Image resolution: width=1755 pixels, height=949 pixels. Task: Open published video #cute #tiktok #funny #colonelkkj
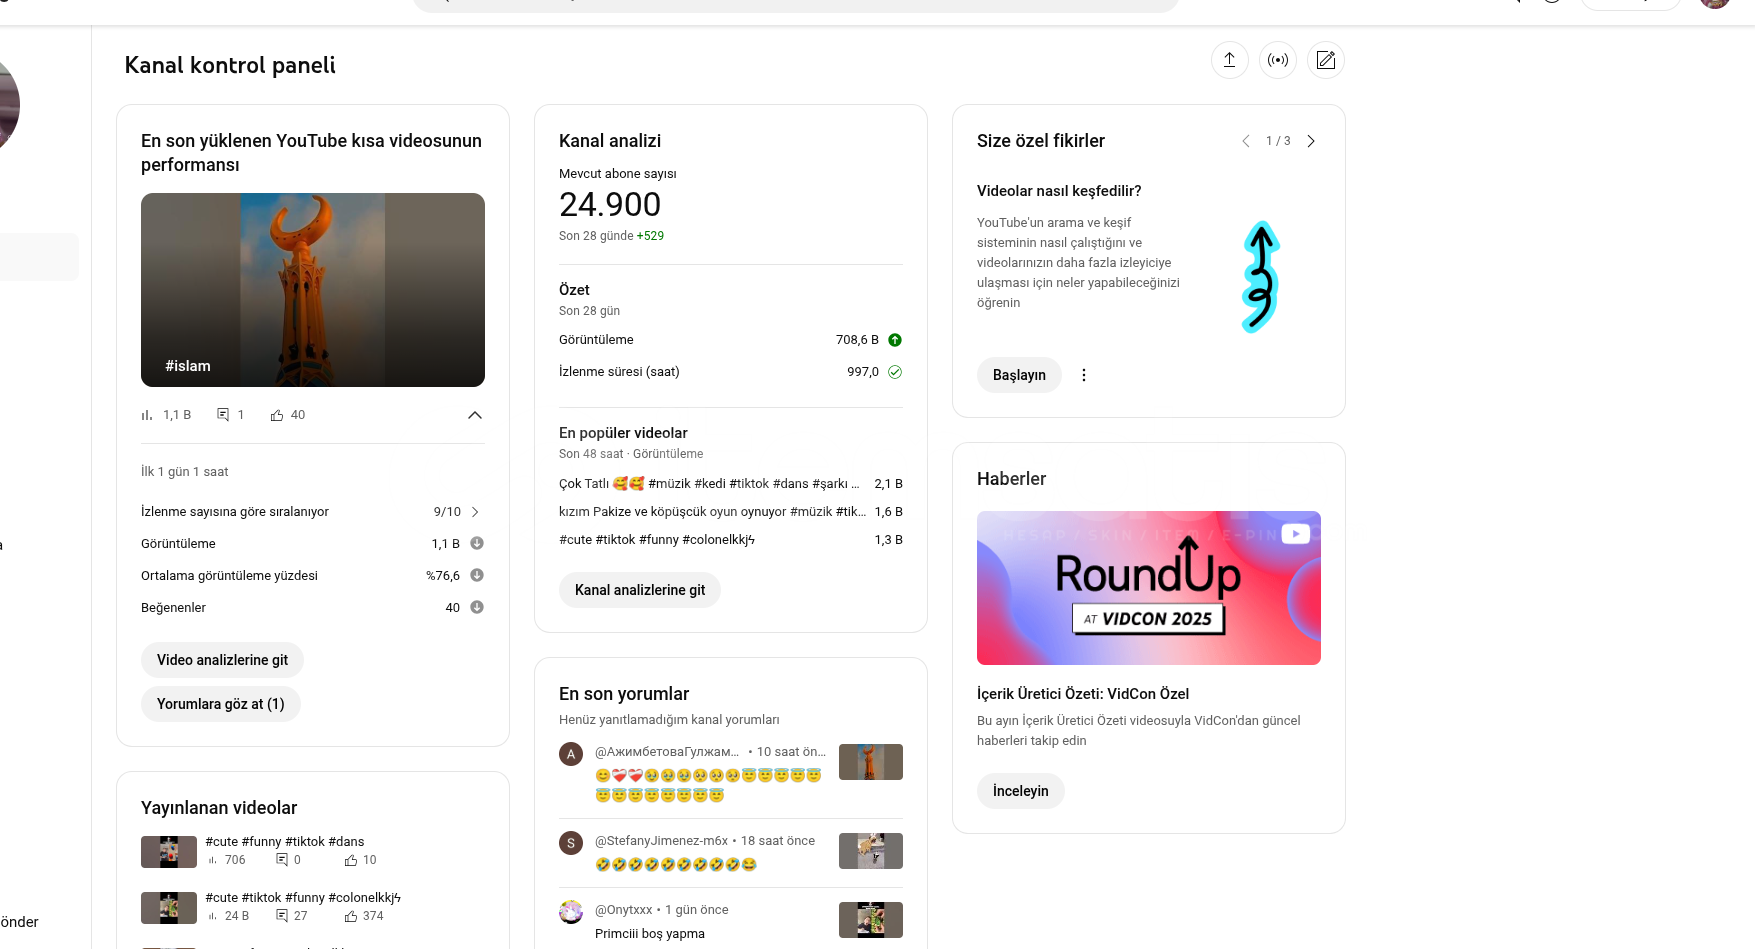click(303, 898)
